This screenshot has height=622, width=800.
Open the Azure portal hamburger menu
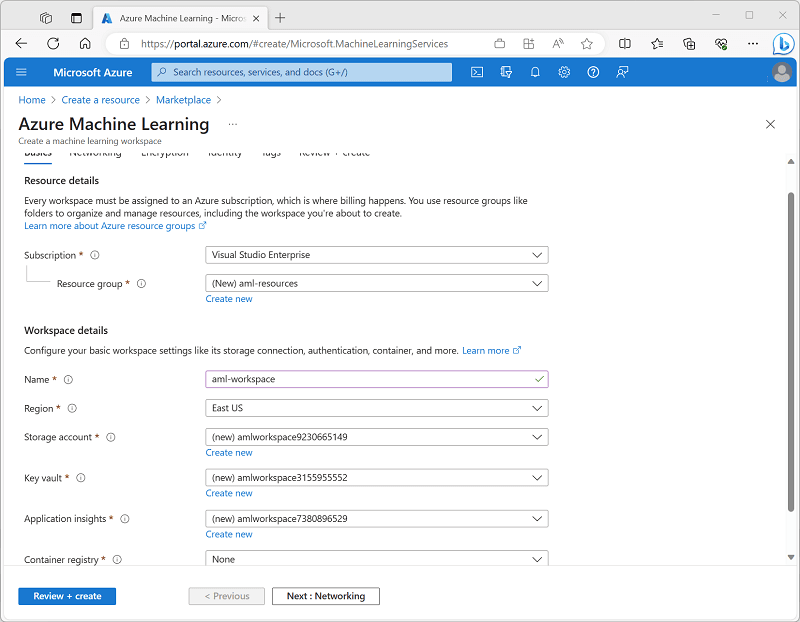tap(21, 72)
